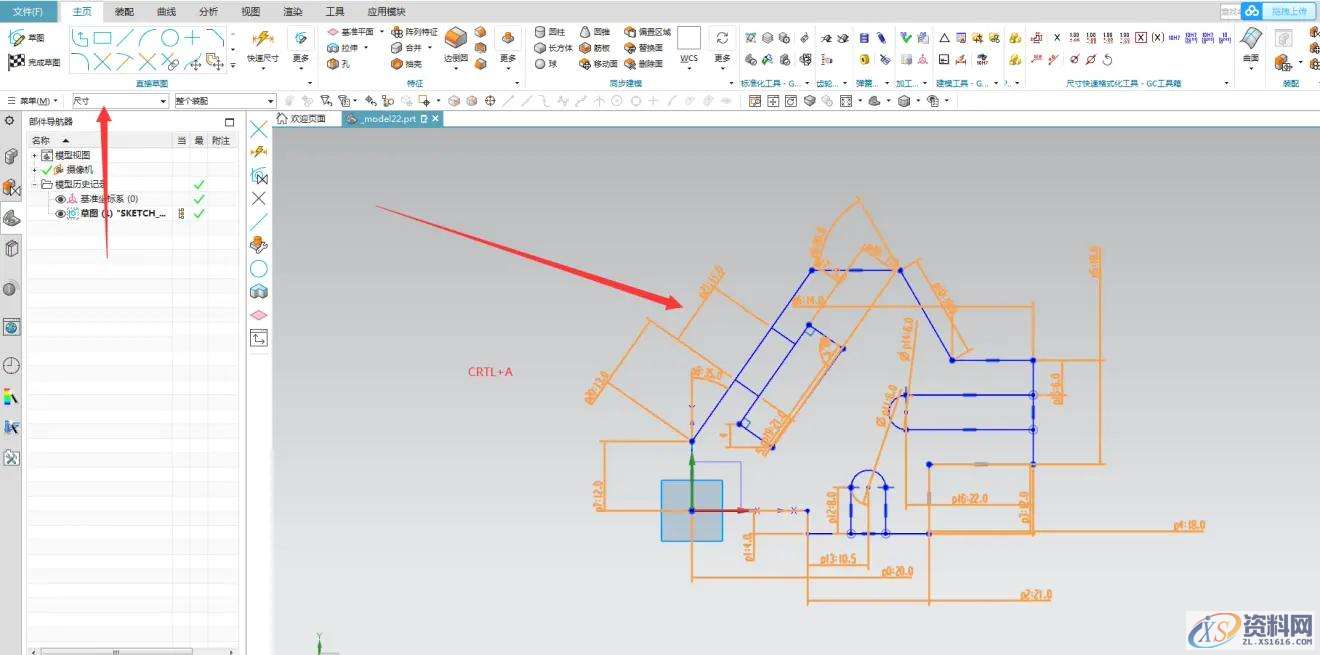Click the Rapid Dimension (快速尺寸) lightning icon
The image size is (1320, 655).
[262, 39]
